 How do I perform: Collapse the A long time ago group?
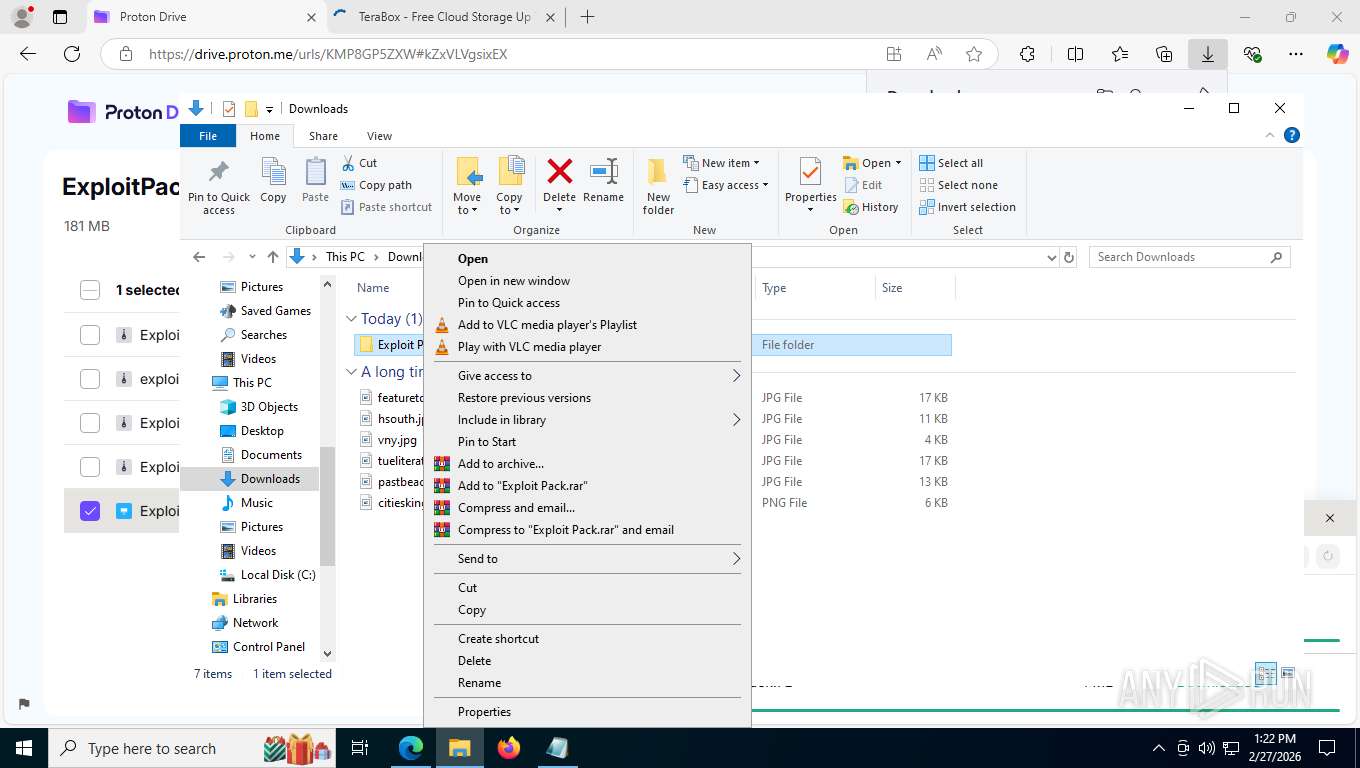(x=351, y=372)
